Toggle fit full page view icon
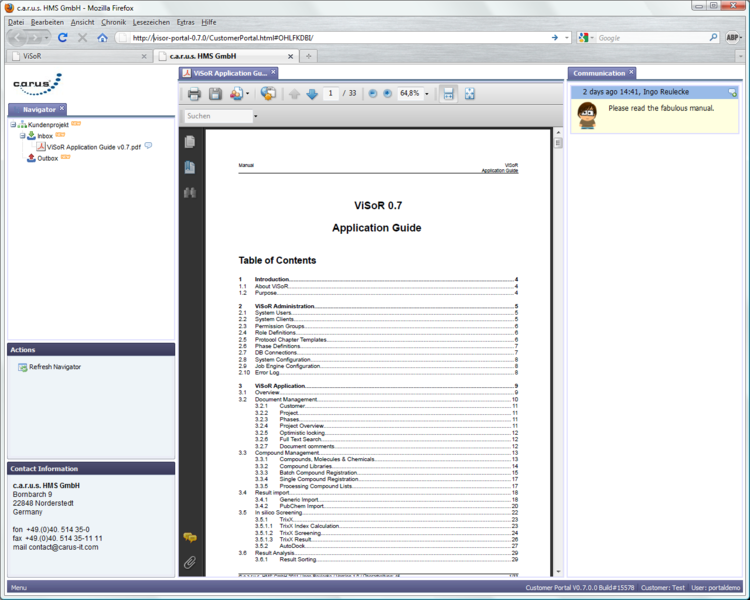Viewport: 750px width, 600px height. [470, 94]
